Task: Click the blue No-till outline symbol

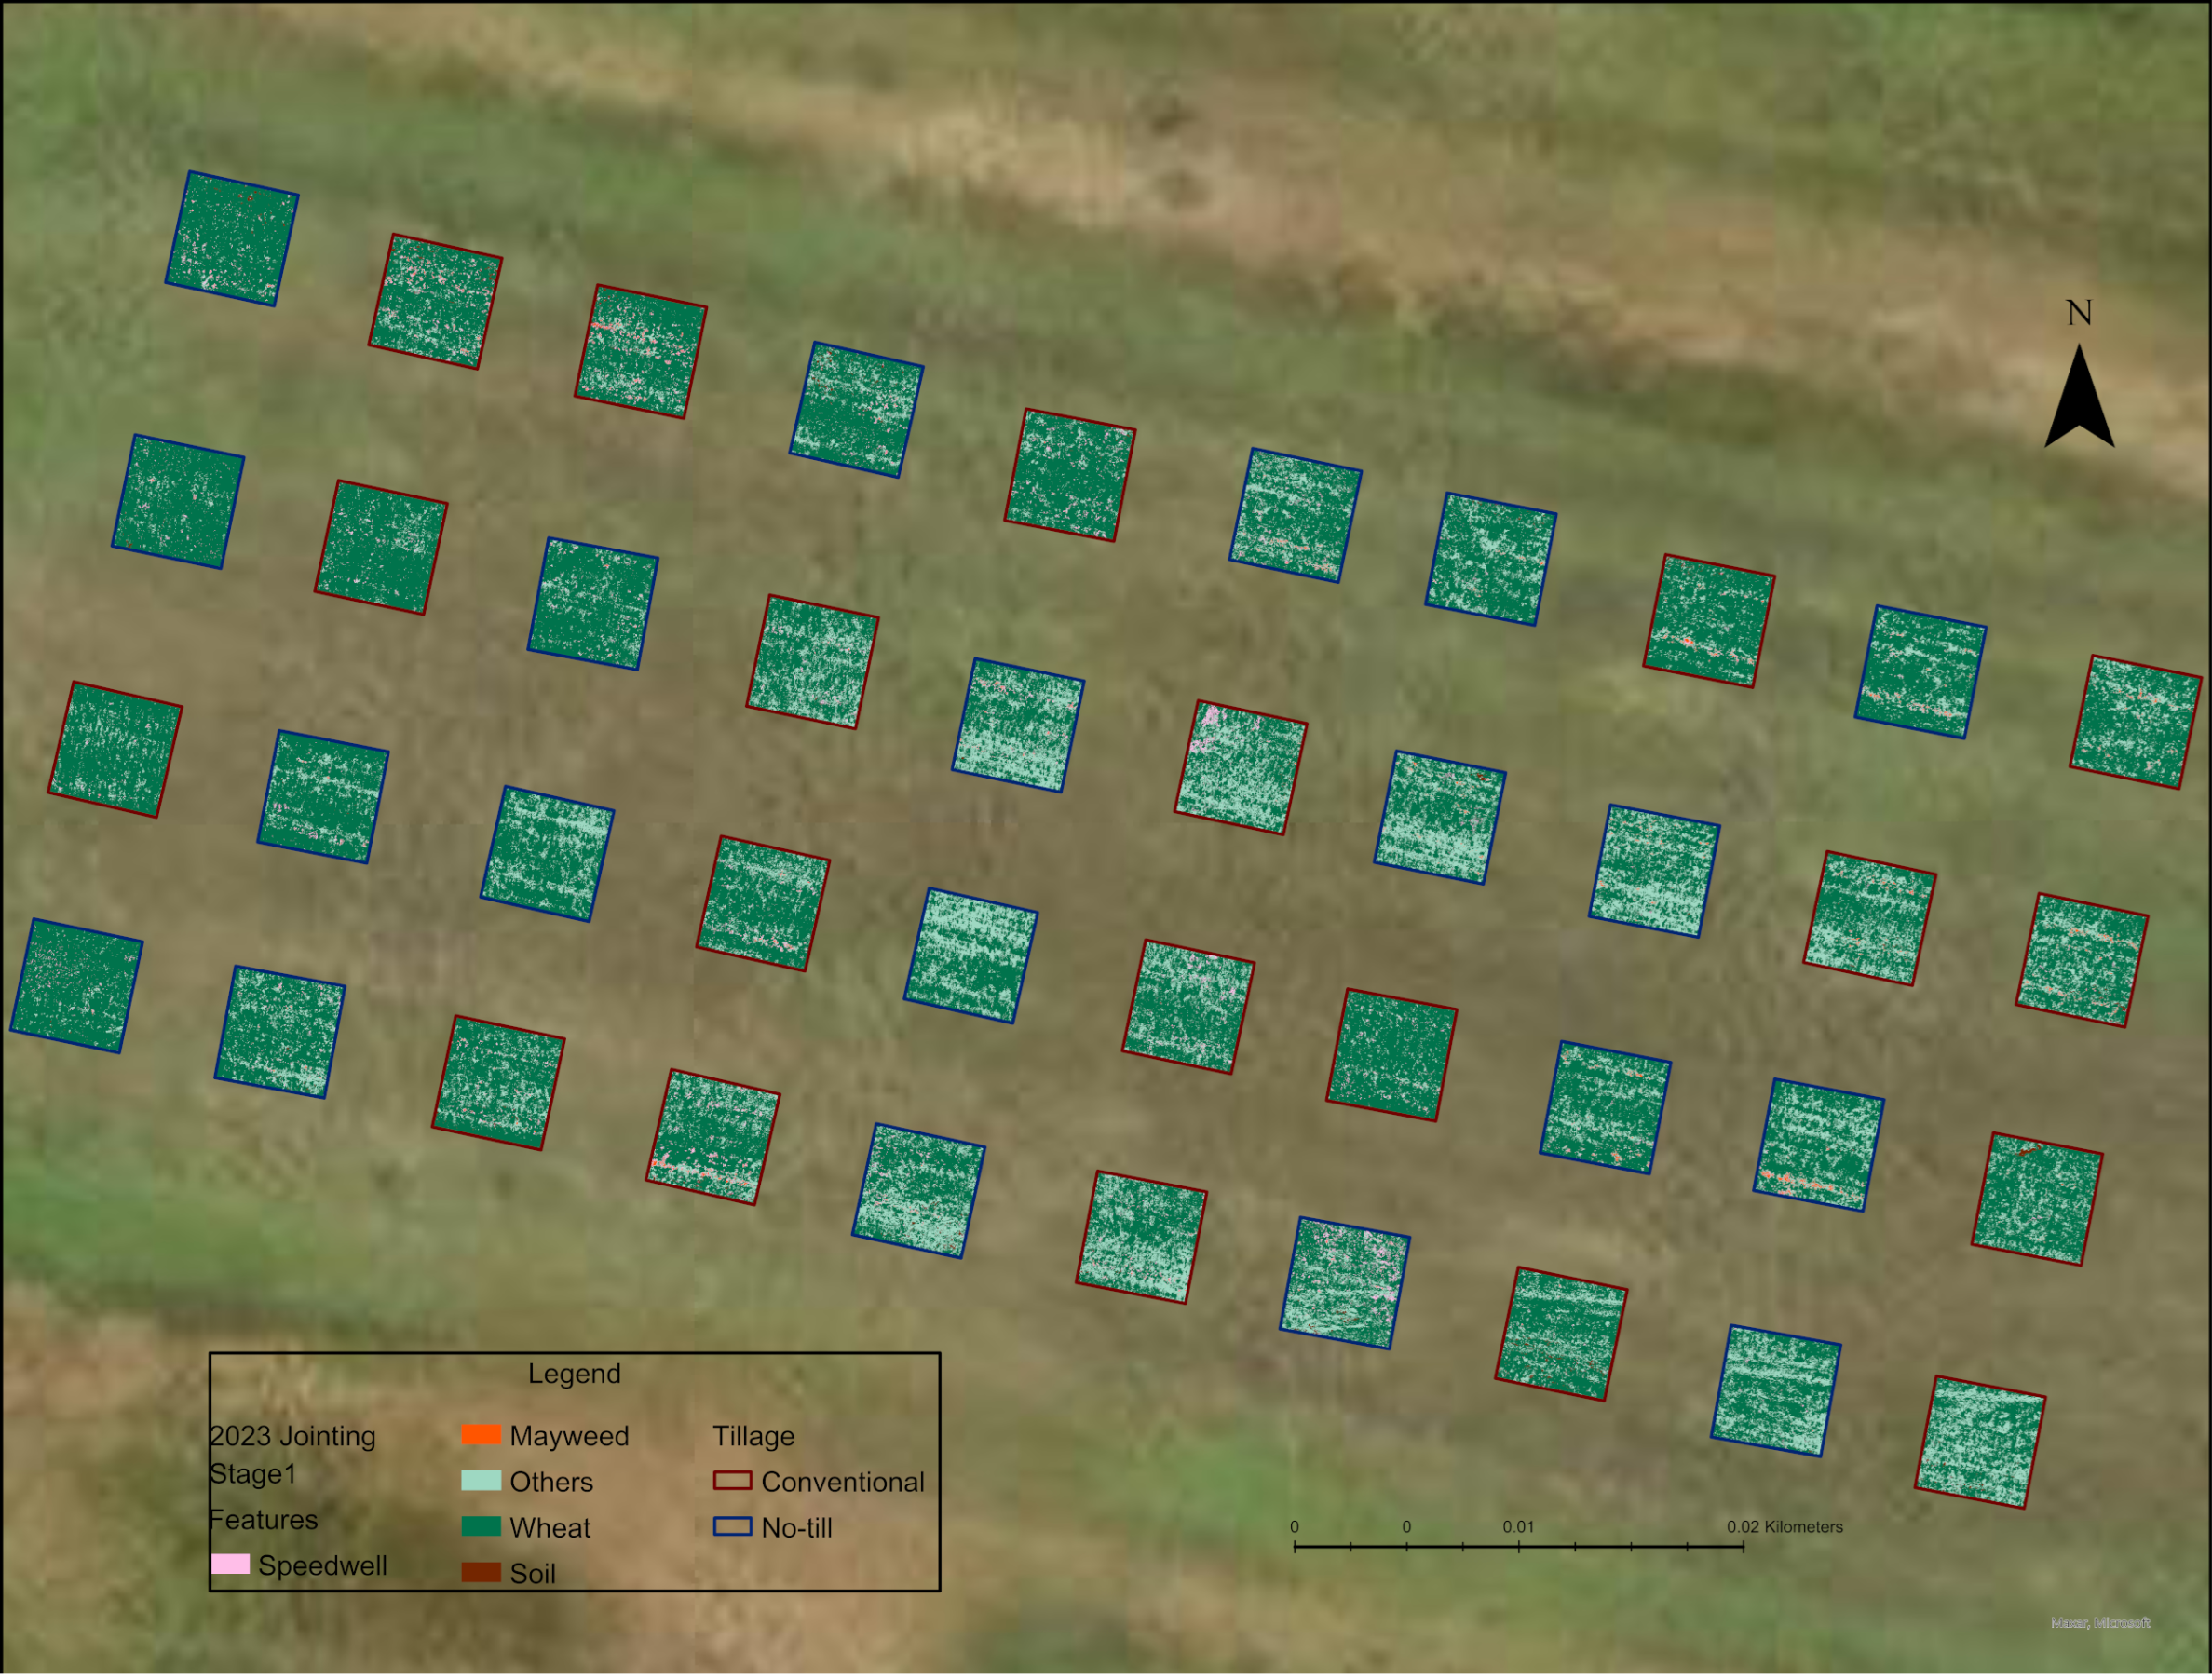Action: coord(733,1527)
